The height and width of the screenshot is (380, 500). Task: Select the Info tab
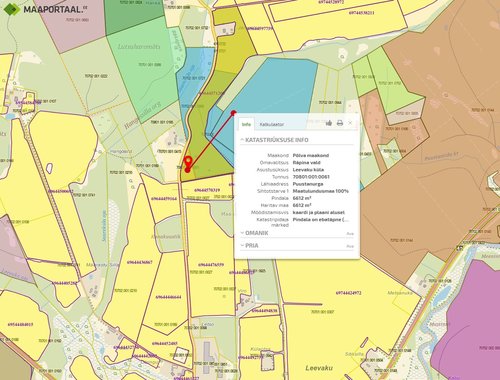point(246,124)
